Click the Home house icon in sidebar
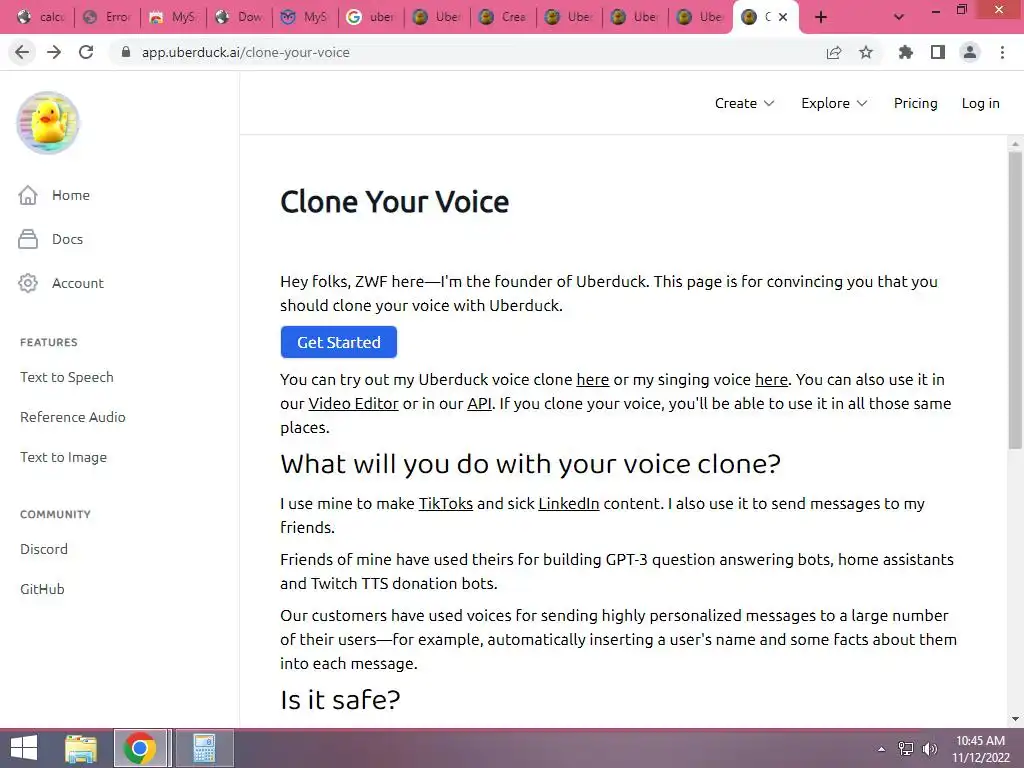 (x=28, y=195)
